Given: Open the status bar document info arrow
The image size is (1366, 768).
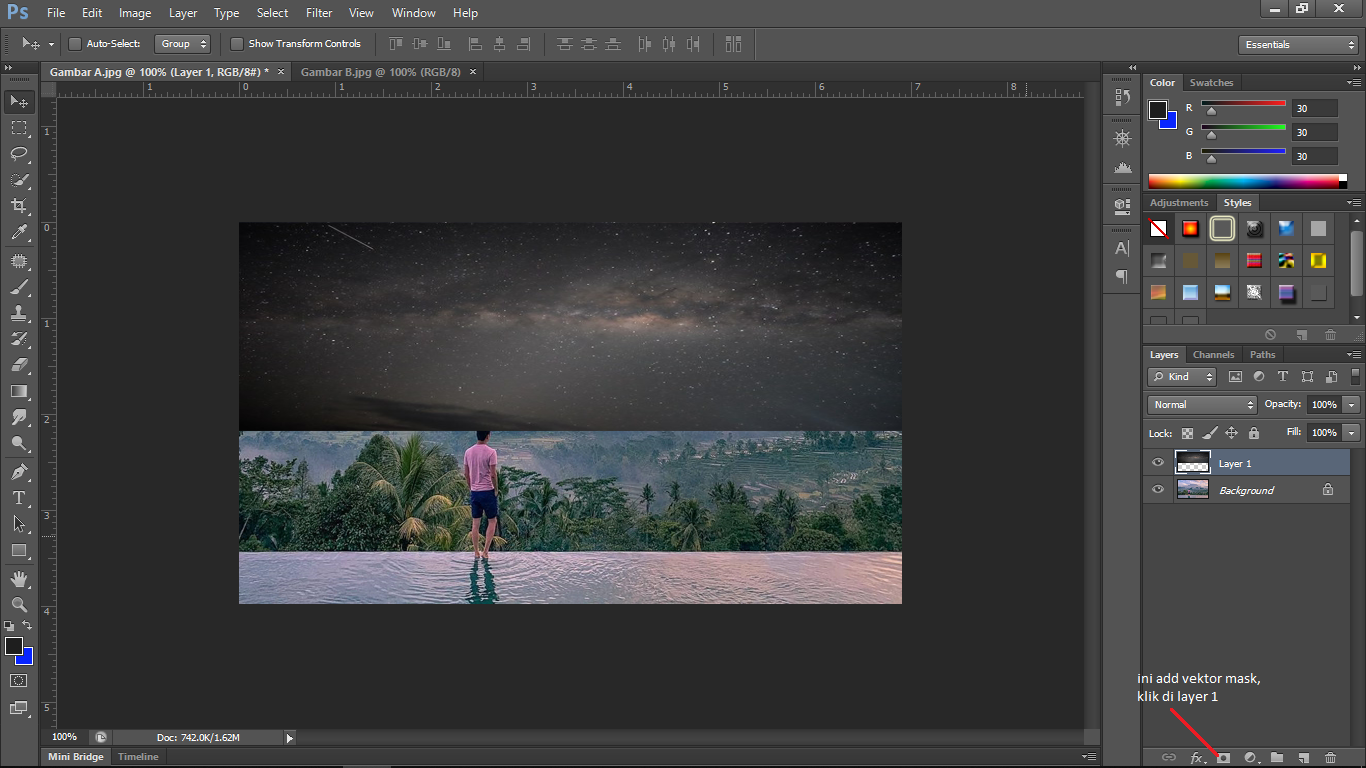Looking at the screenshot, I should point(290,738).
